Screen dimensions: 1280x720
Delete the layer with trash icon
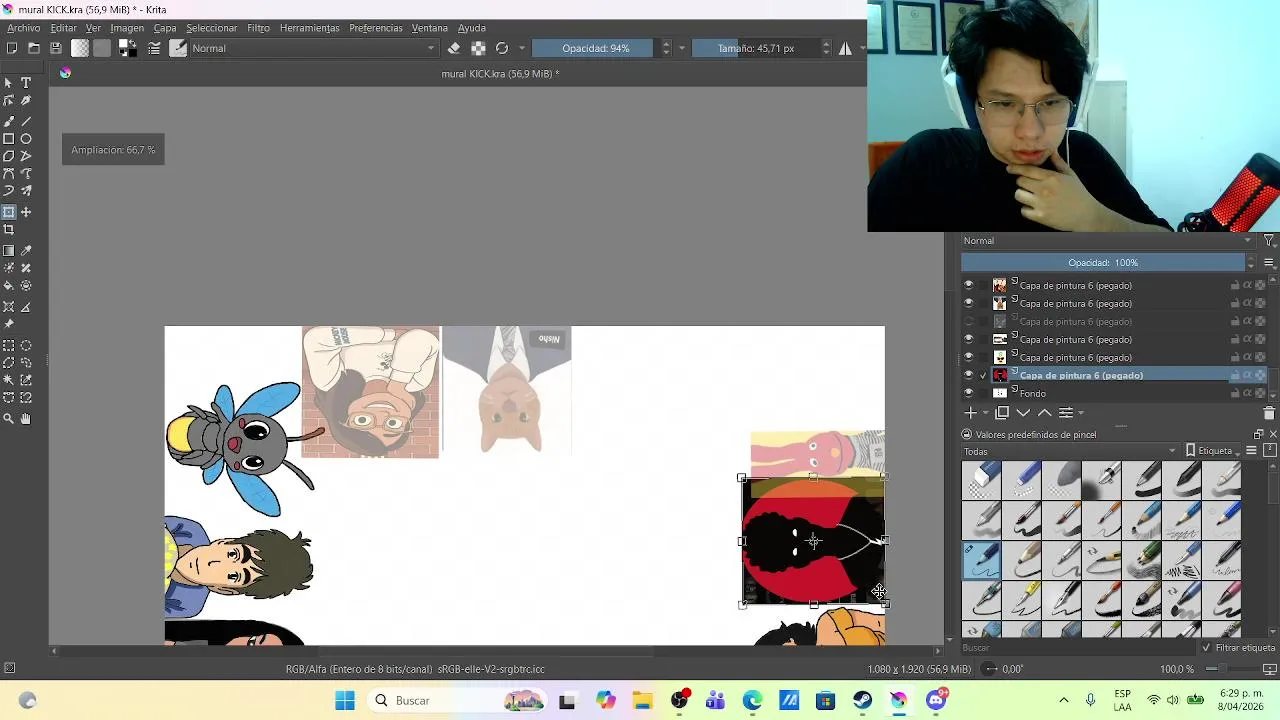point(1269,412)
